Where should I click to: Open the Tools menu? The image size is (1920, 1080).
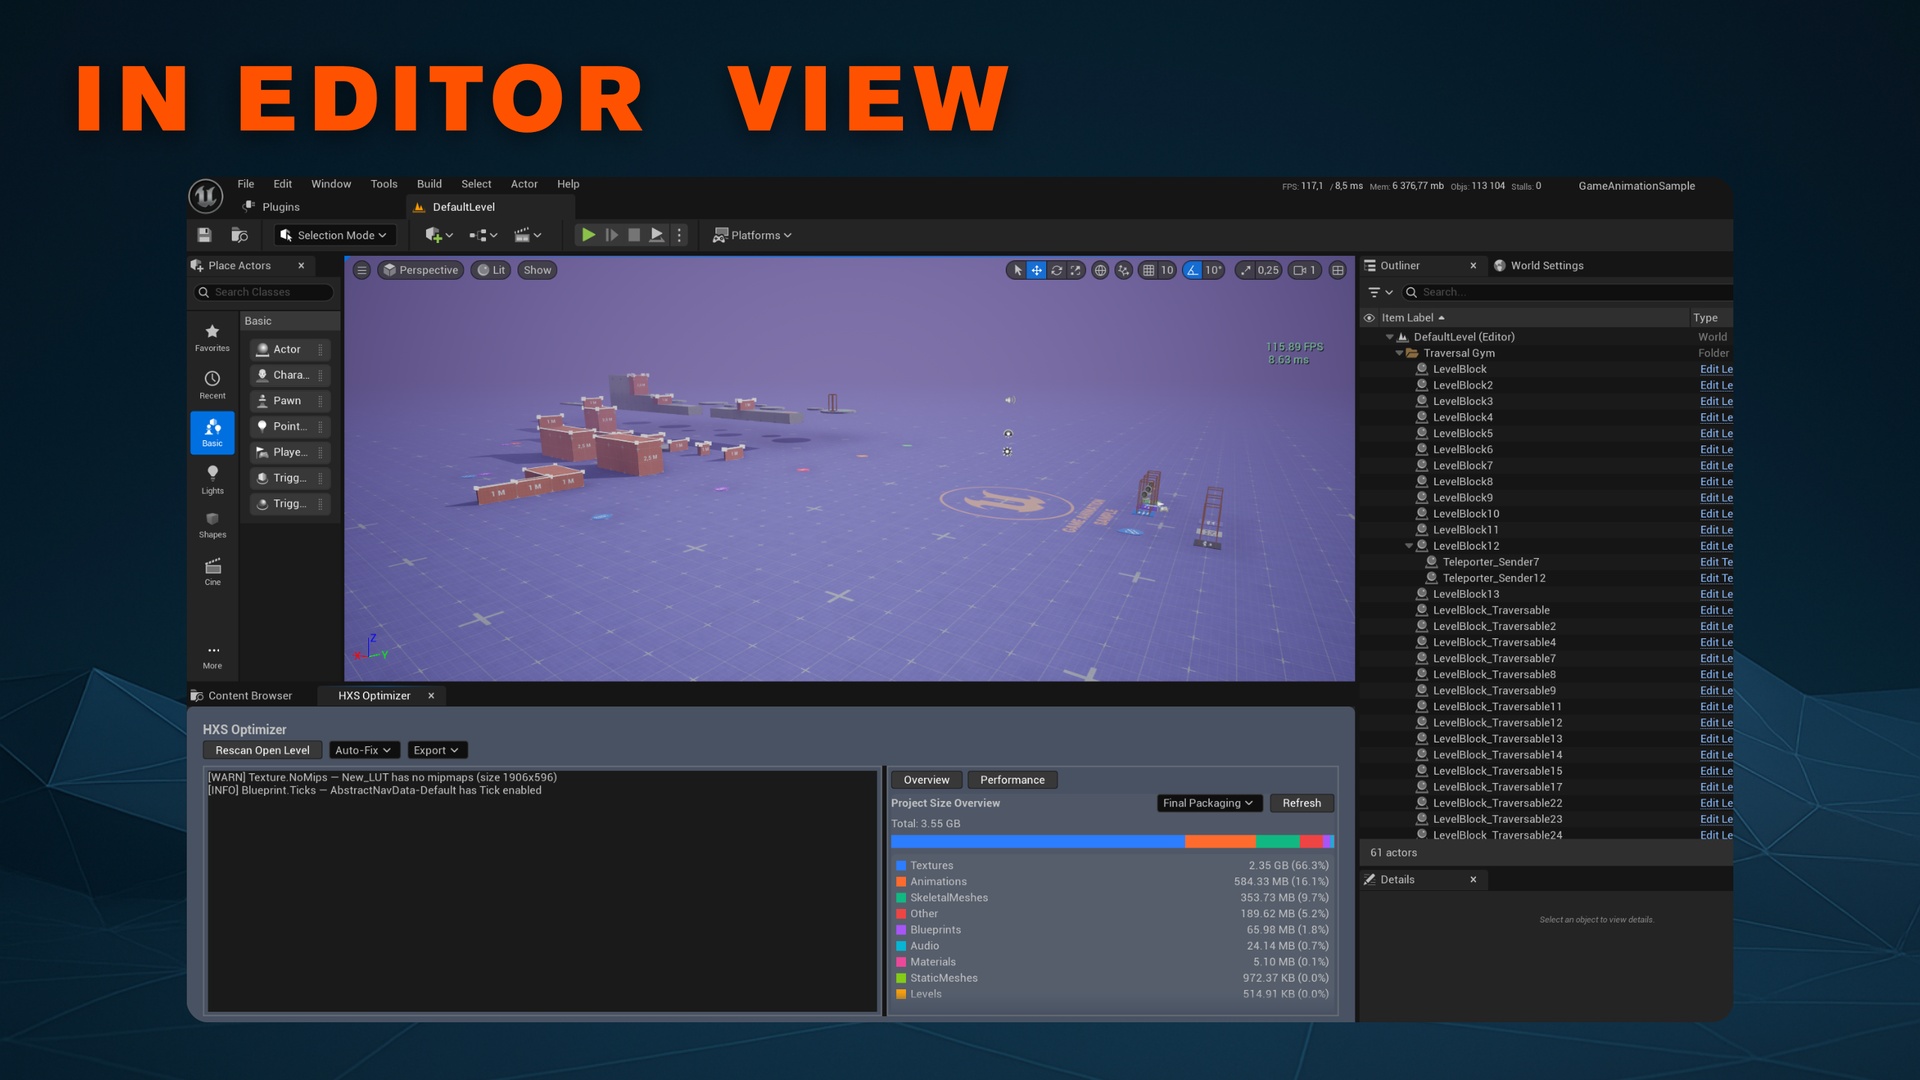[x=384, y=184]
